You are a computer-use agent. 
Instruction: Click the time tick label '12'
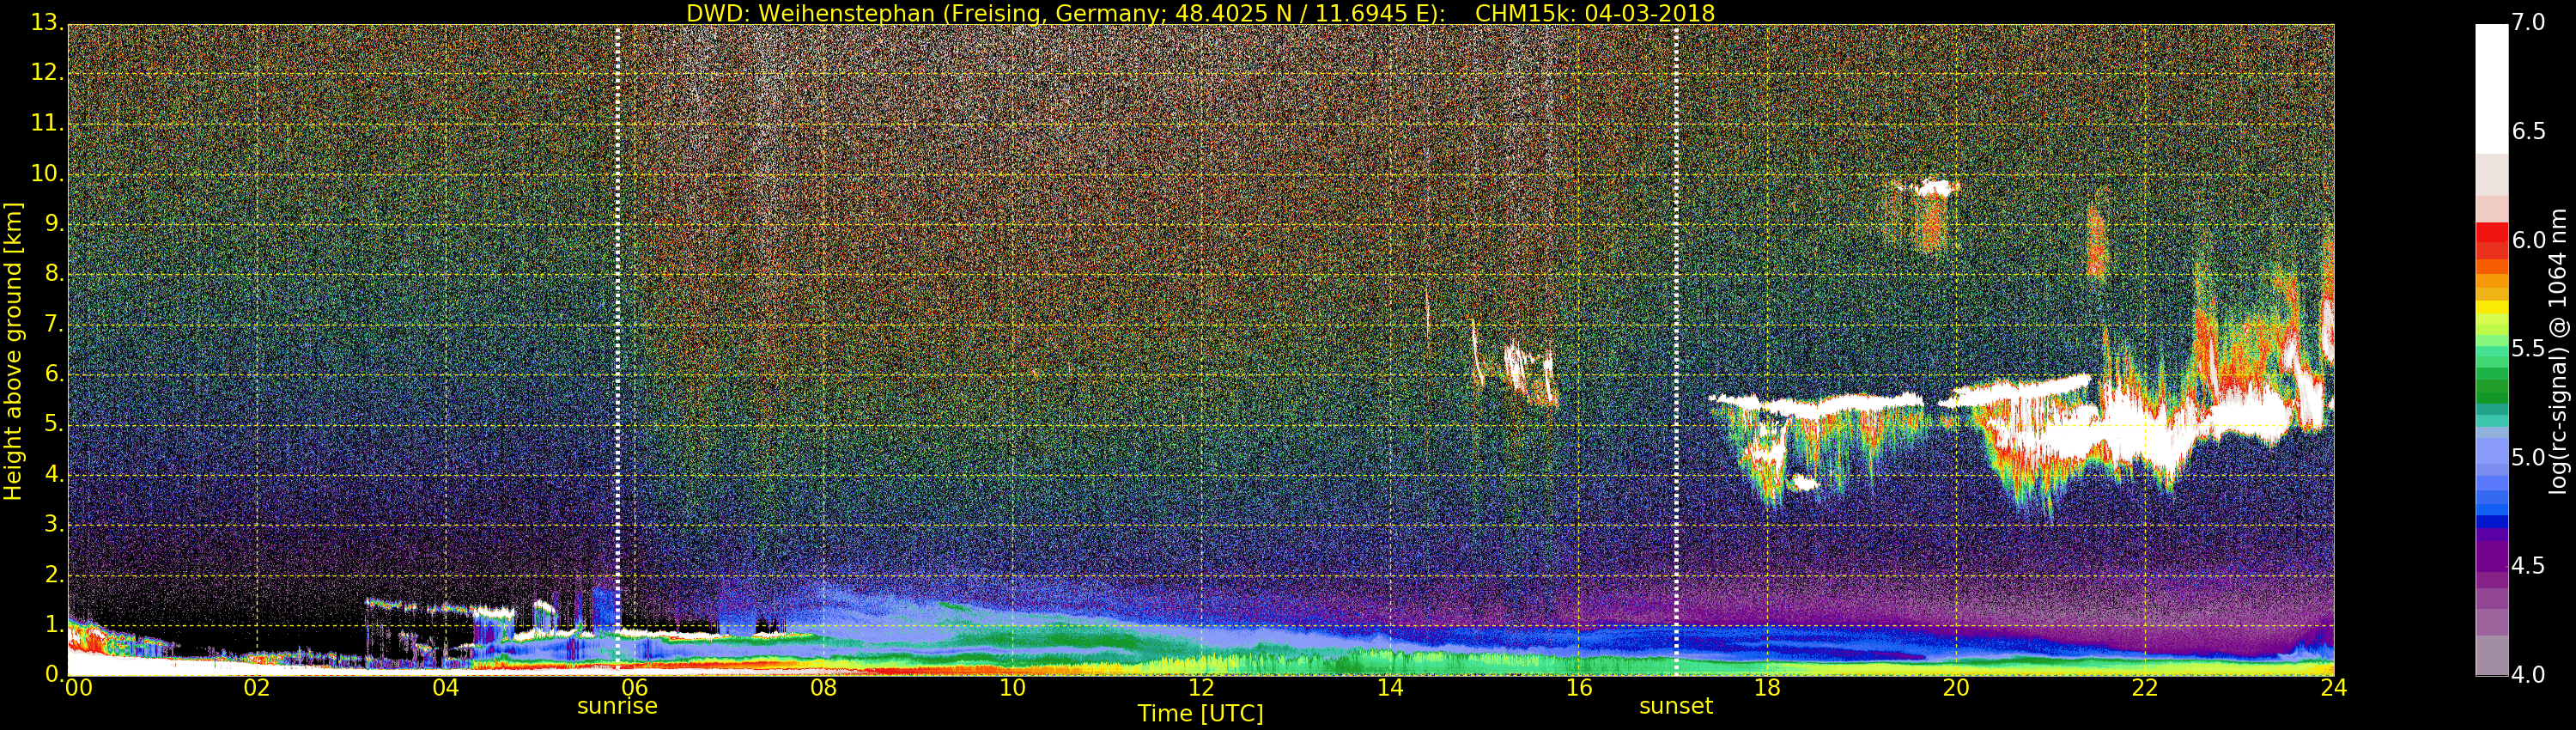tap(1201, 688)
